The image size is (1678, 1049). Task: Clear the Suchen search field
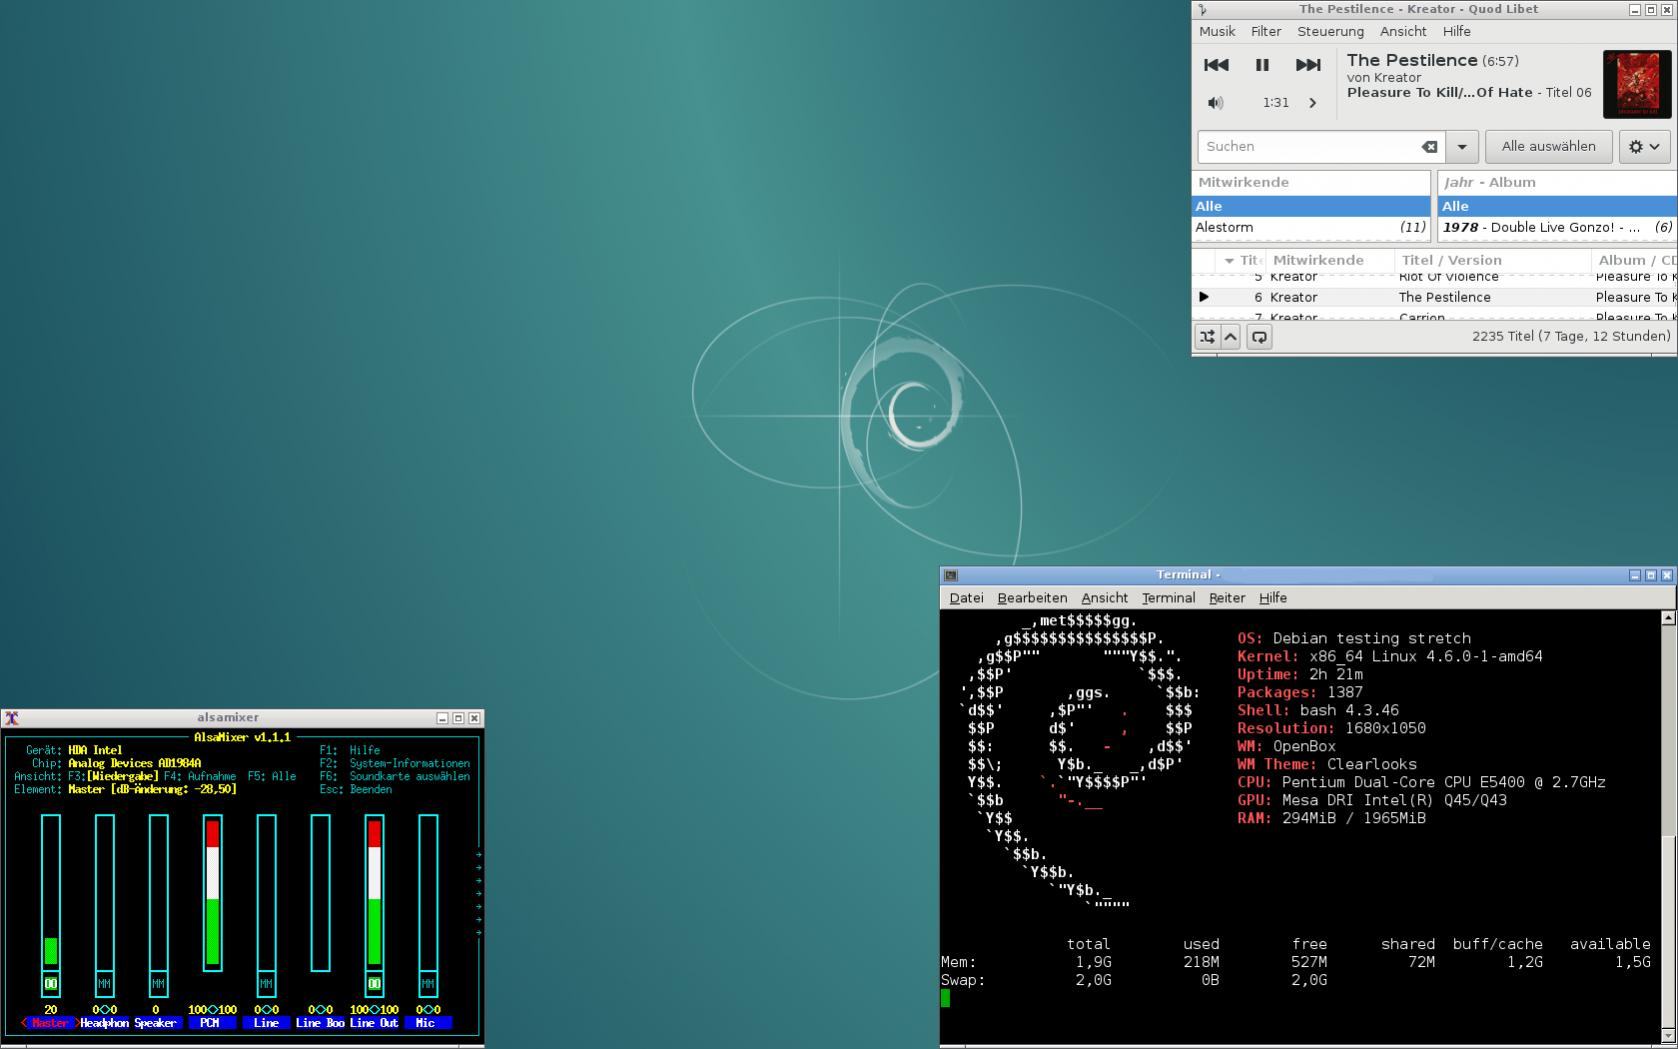pos(1430,146)
